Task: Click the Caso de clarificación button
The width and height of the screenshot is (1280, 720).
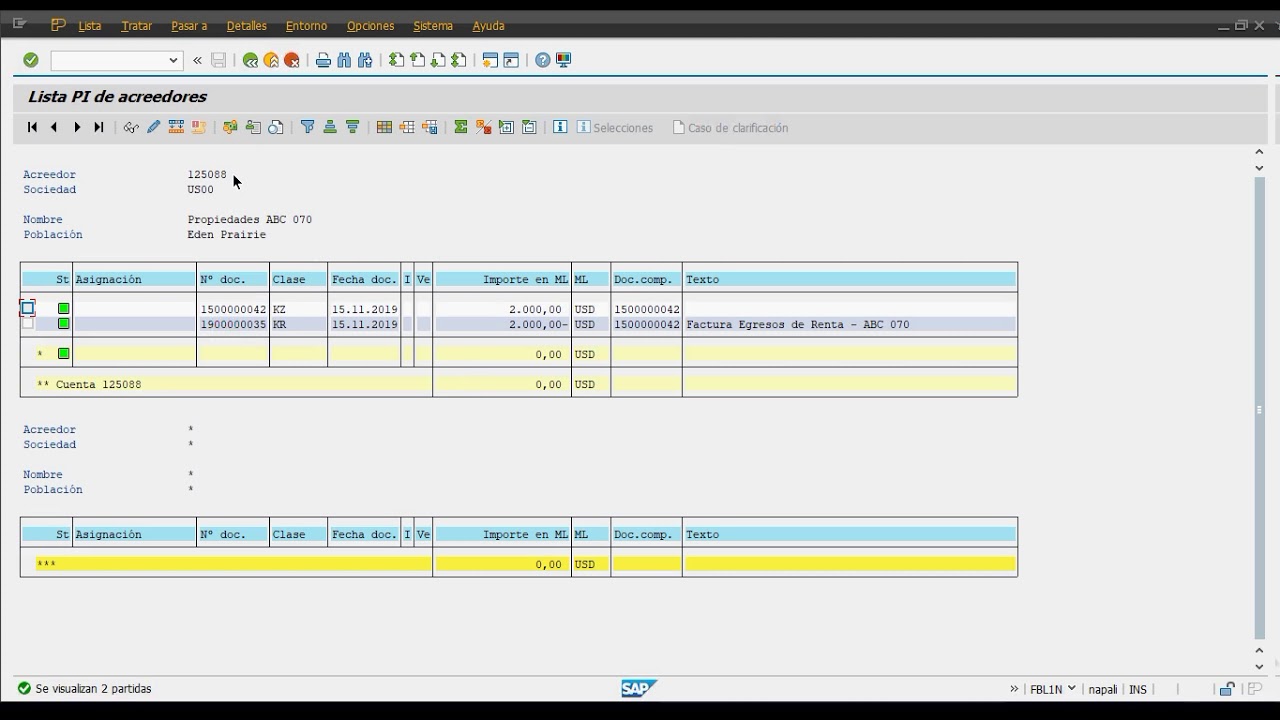Action: pos(731,128)
